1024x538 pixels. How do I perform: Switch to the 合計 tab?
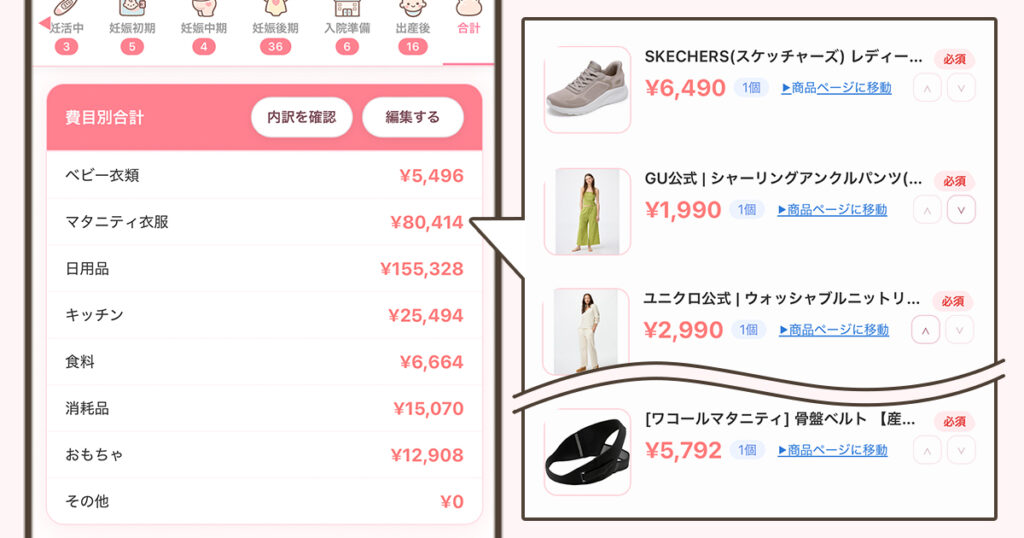point(468,28)
